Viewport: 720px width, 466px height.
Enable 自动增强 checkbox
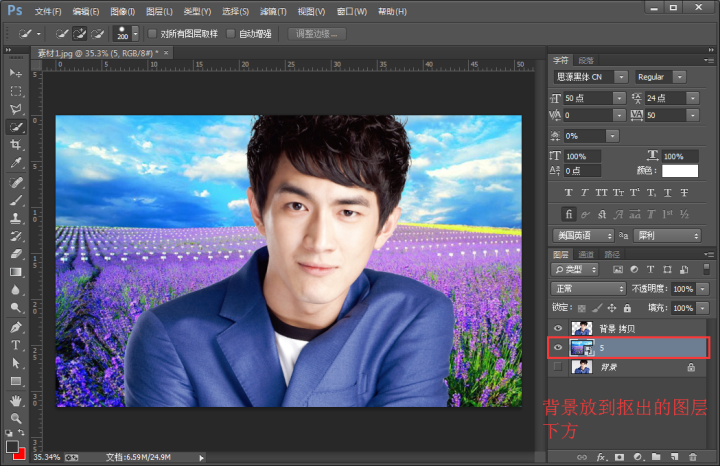(x=232, y=33)
